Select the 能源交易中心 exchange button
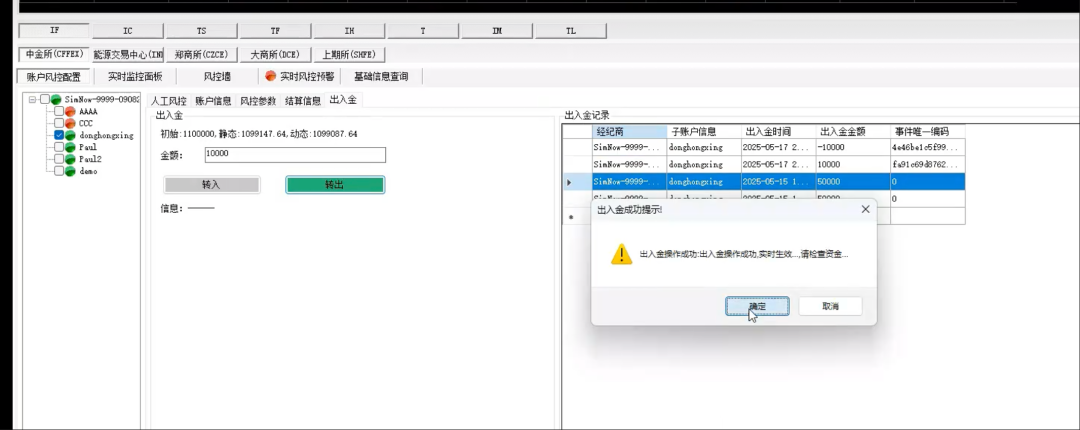 pyautogui.click(x=128, y=54)
